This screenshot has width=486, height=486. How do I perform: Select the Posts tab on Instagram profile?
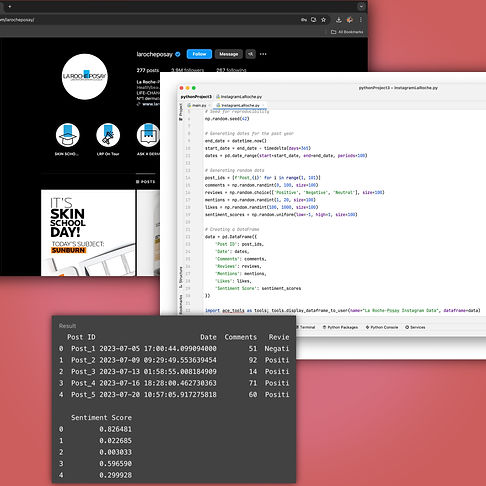146,182
